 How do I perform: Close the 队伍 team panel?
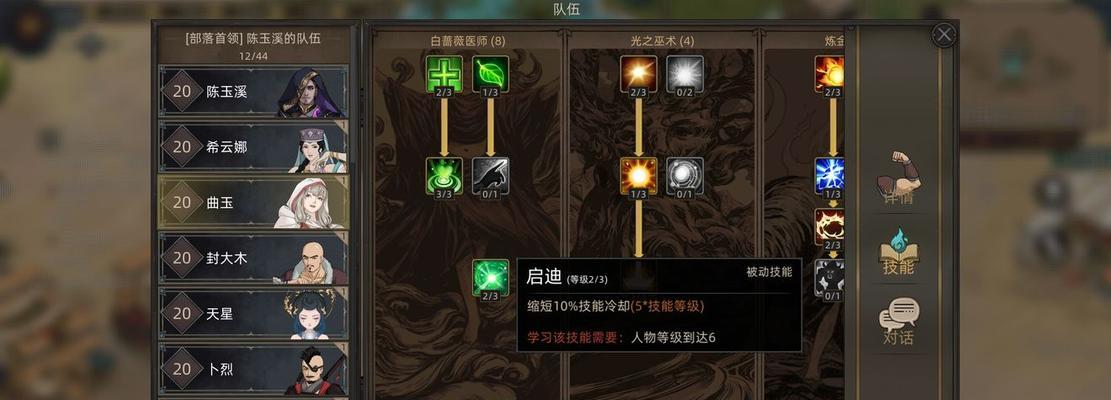943,35
